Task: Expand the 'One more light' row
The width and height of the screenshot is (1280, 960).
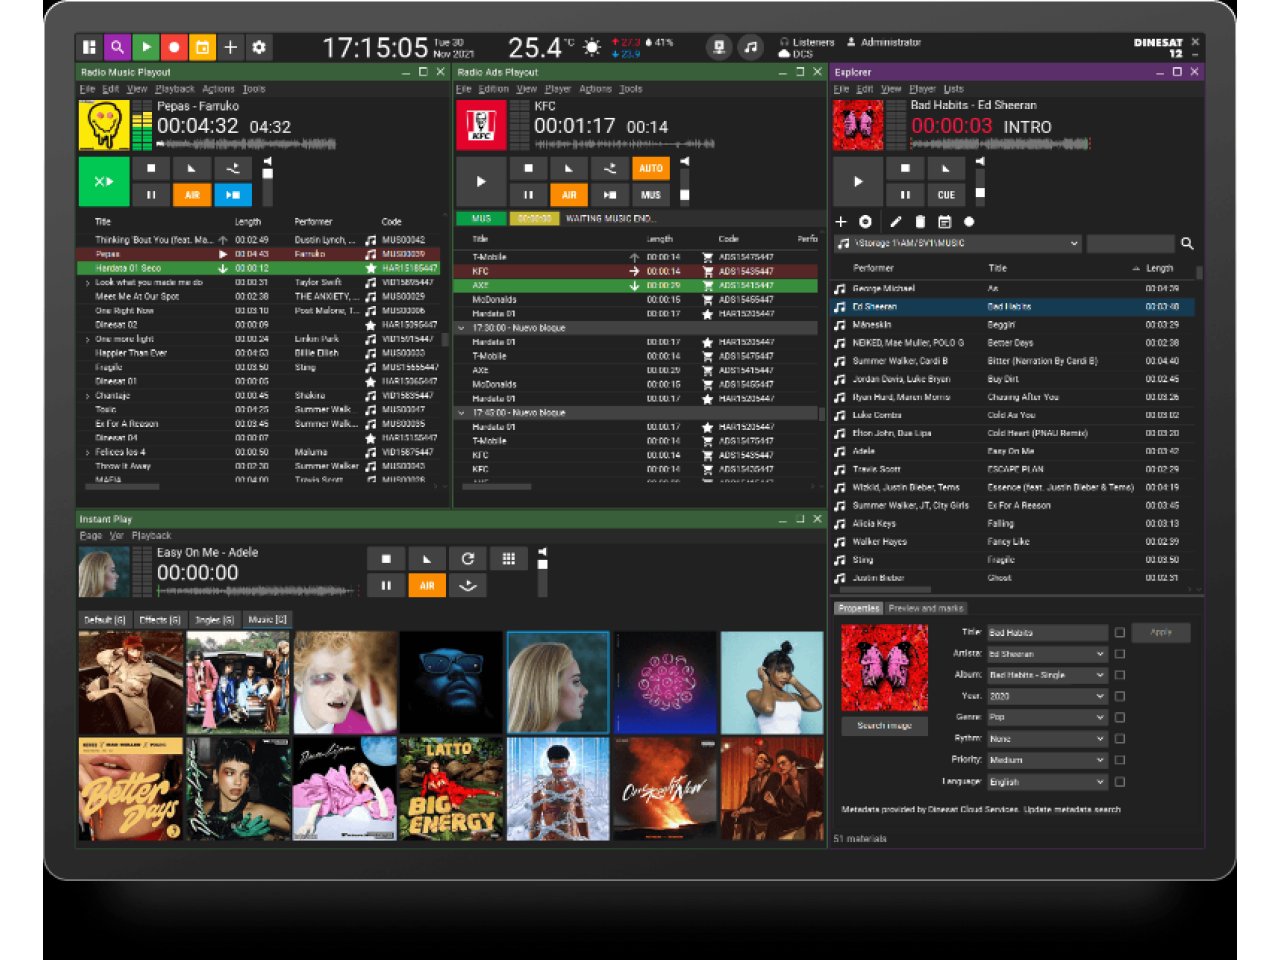Action: (87, 339)
